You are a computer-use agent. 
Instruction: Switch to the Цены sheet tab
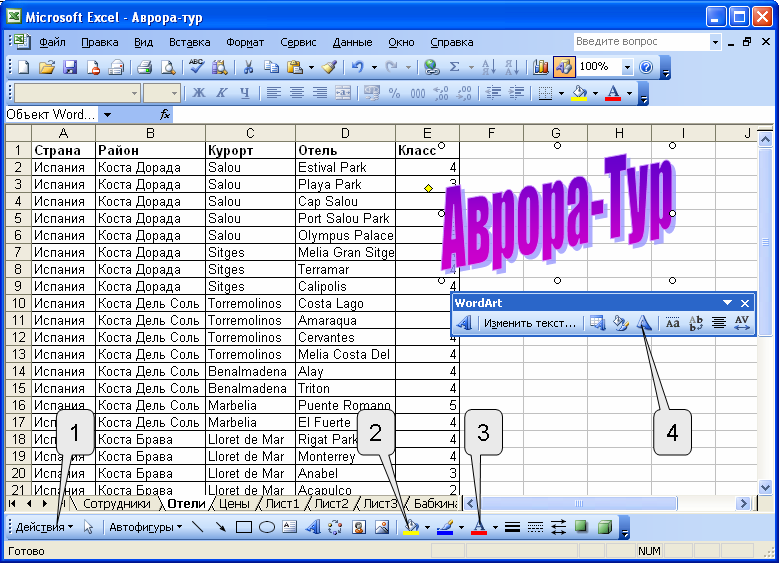[x=234, y=504]
